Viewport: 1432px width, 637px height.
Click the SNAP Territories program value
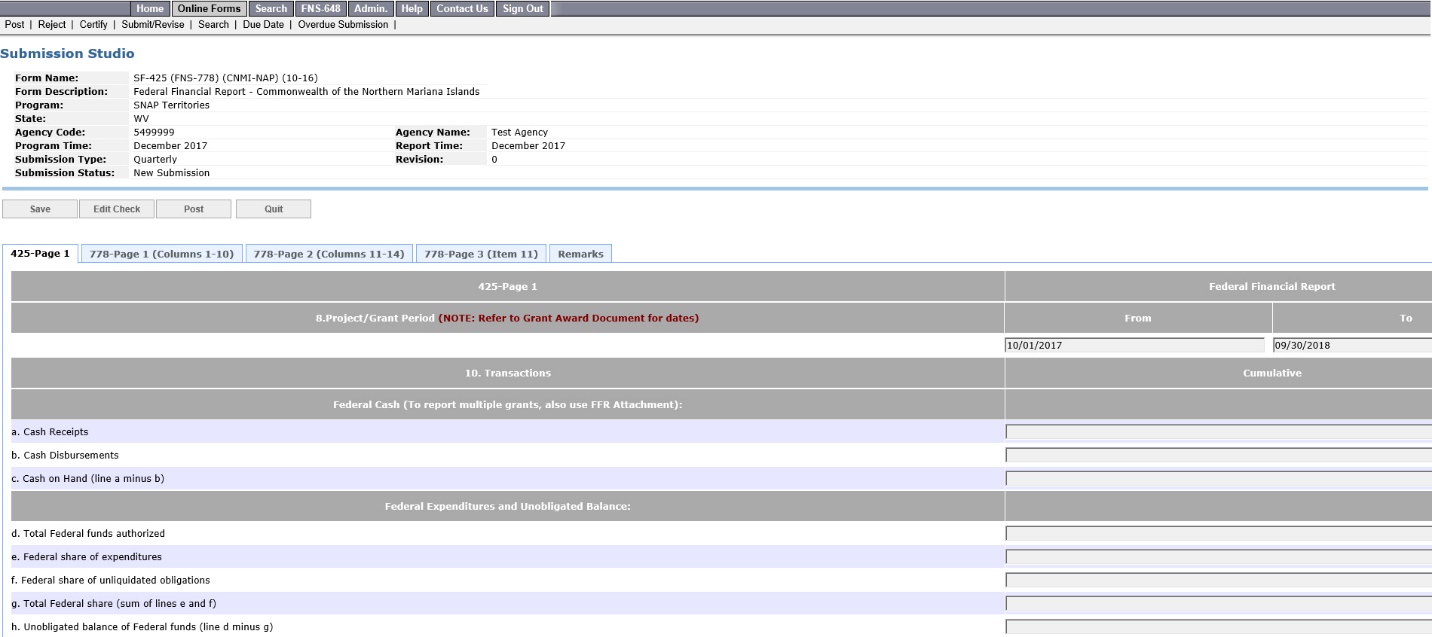coord(171,104)
